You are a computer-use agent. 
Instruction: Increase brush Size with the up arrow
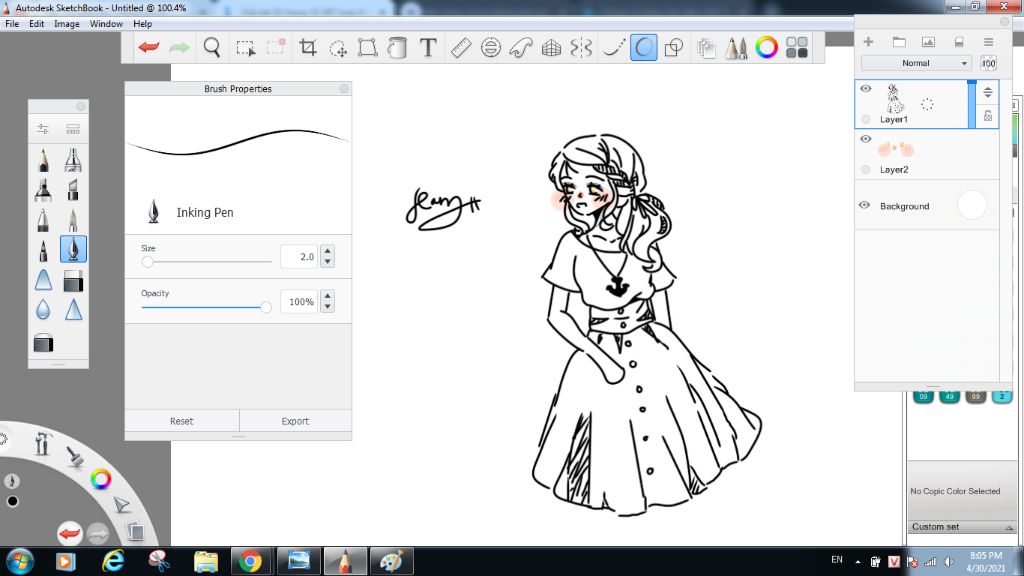click(x=328, y=251)
